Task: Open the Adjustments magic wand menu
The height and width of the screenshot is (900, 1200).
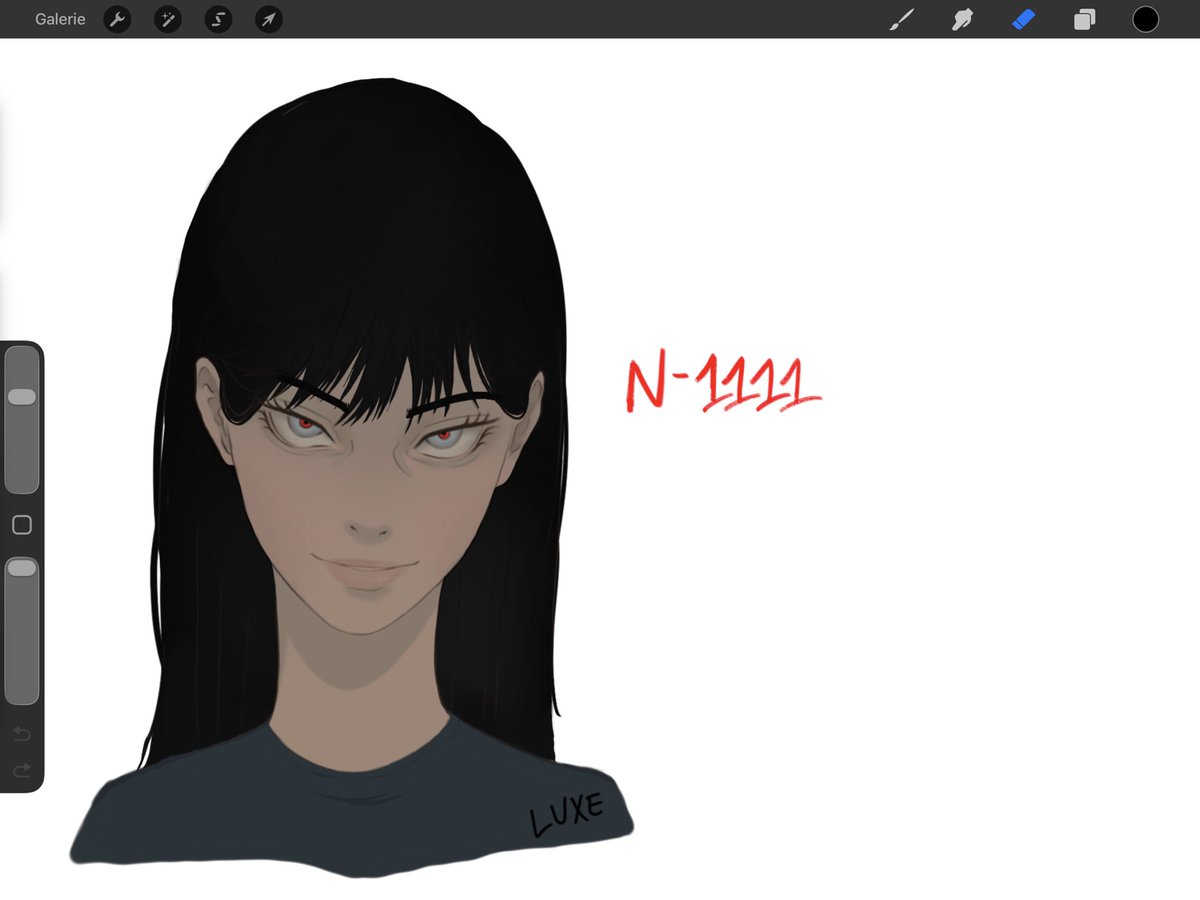Action: 168,19
